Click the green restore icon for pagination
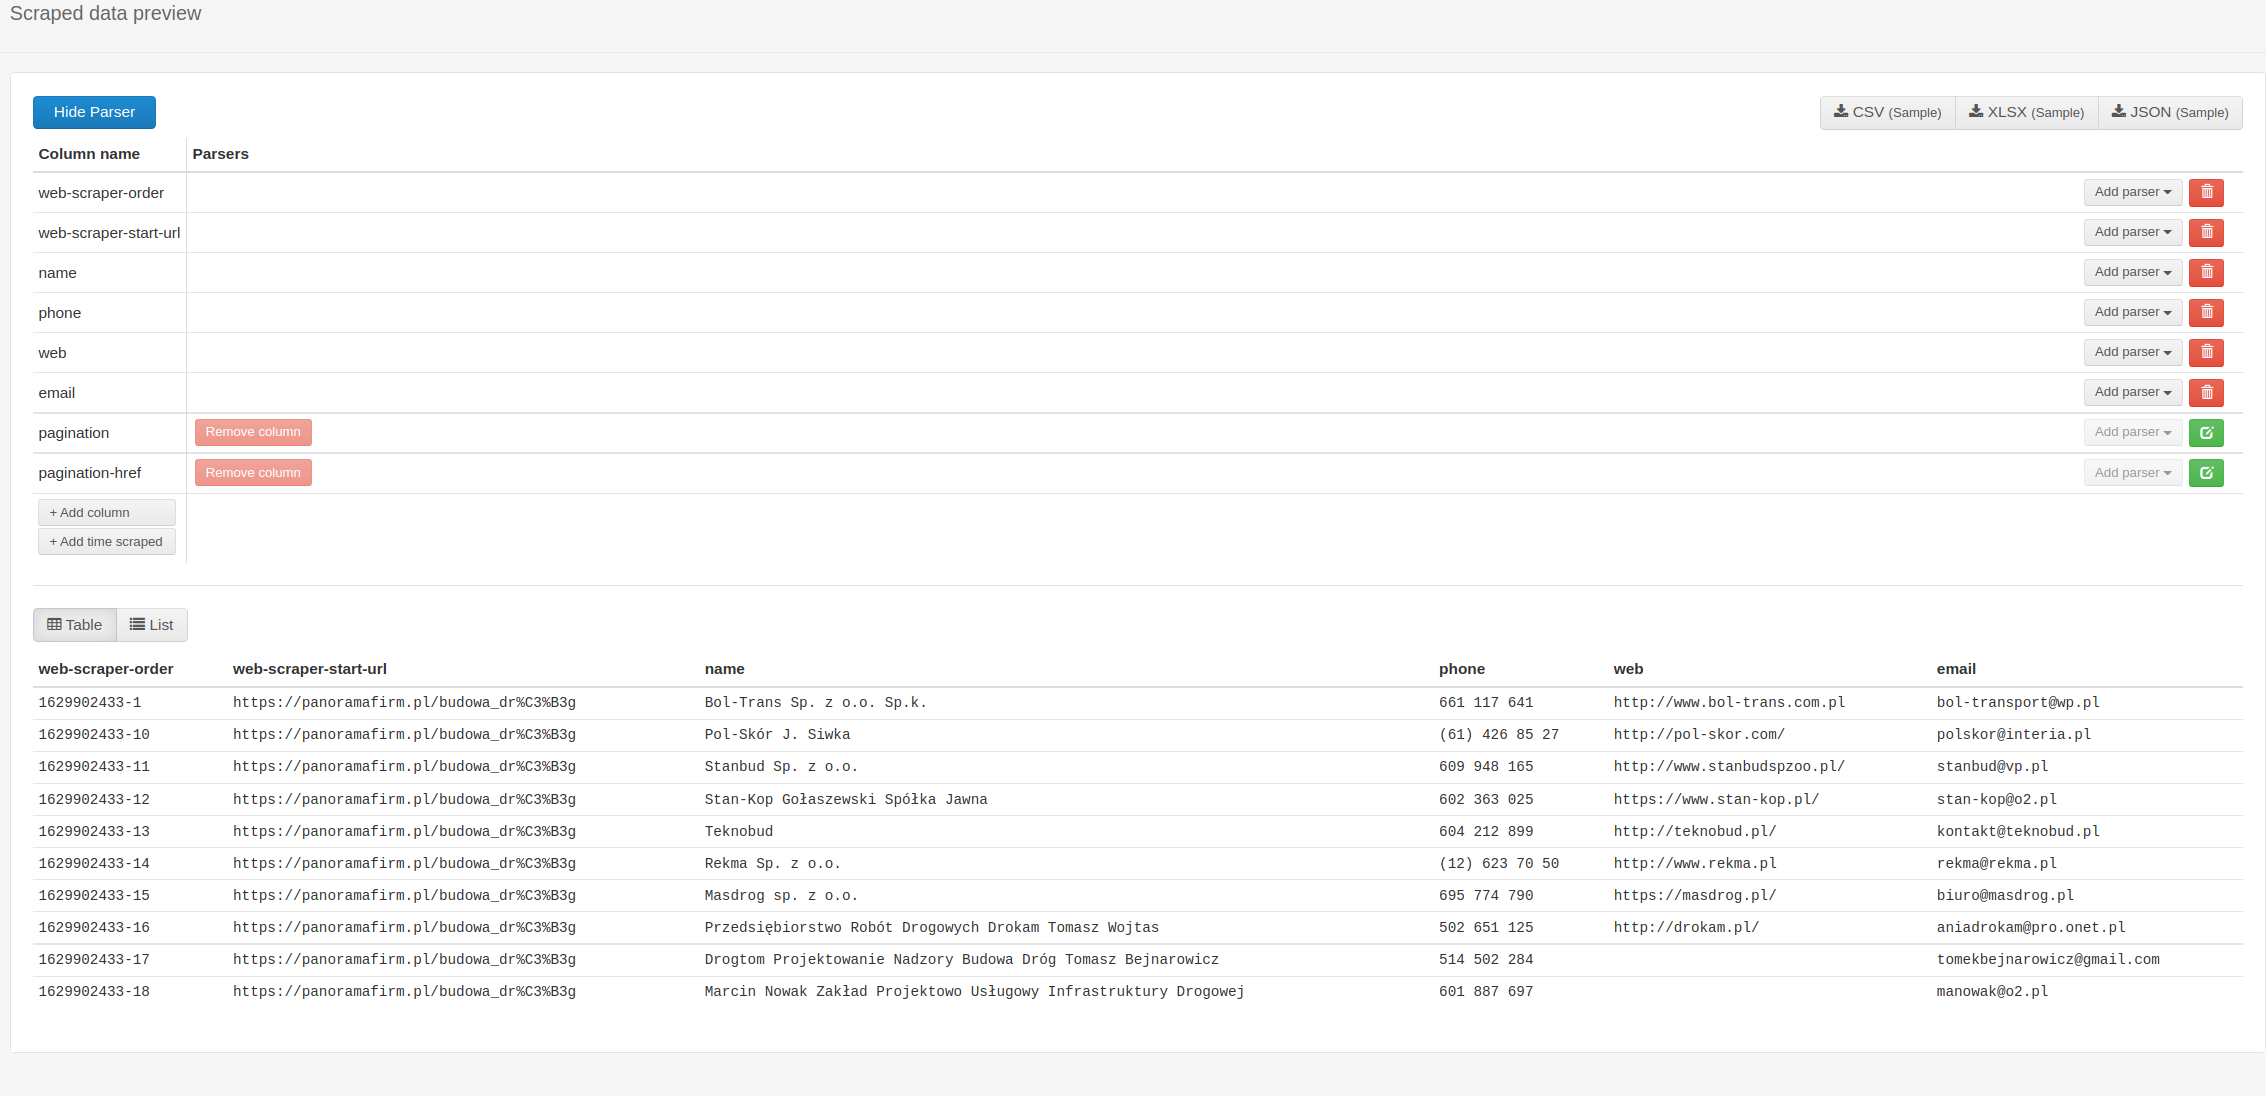The height and width of the screenshot is (1096, 2266). point(2205,433)
